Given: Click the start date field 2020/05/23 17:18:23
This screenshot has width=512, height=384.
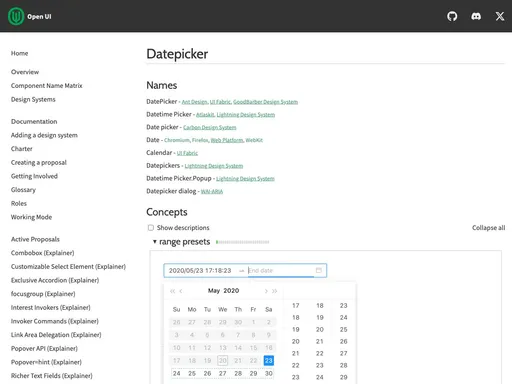Looking at the screenshot, I should click(200, 270).
